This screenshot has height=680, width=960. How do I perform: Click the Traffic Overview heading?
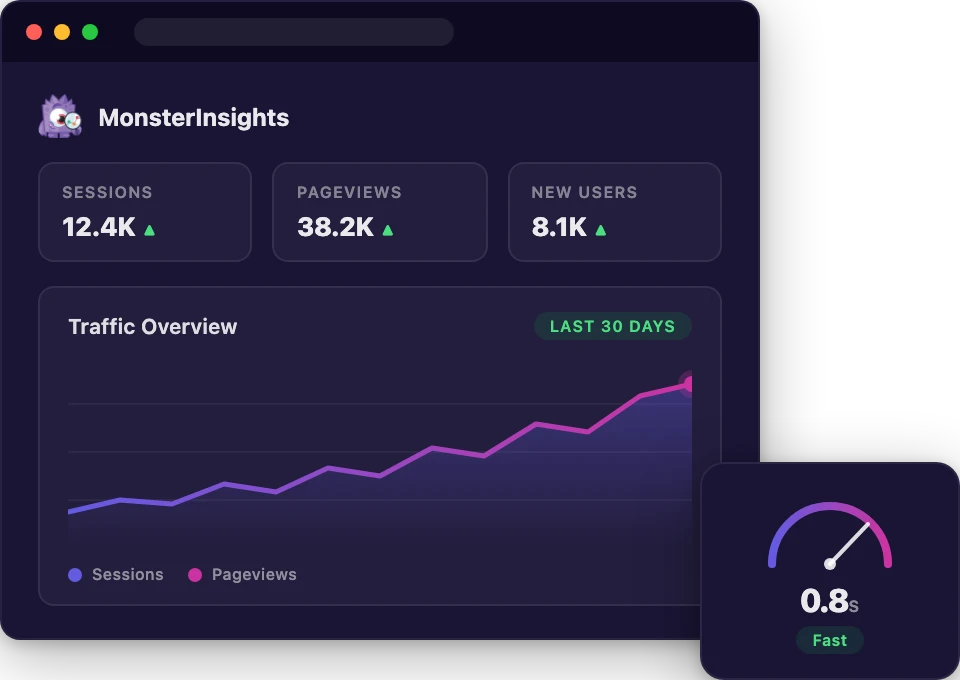(x=152, y=327)
